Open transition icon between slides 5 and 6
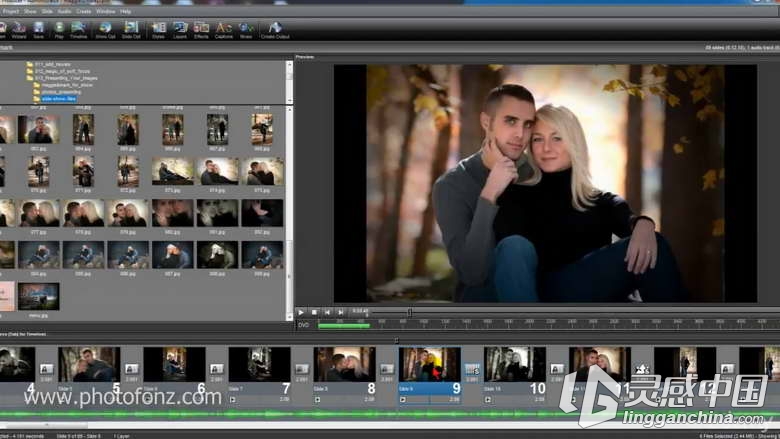780x439 pixels. click(x=131, y=369)
